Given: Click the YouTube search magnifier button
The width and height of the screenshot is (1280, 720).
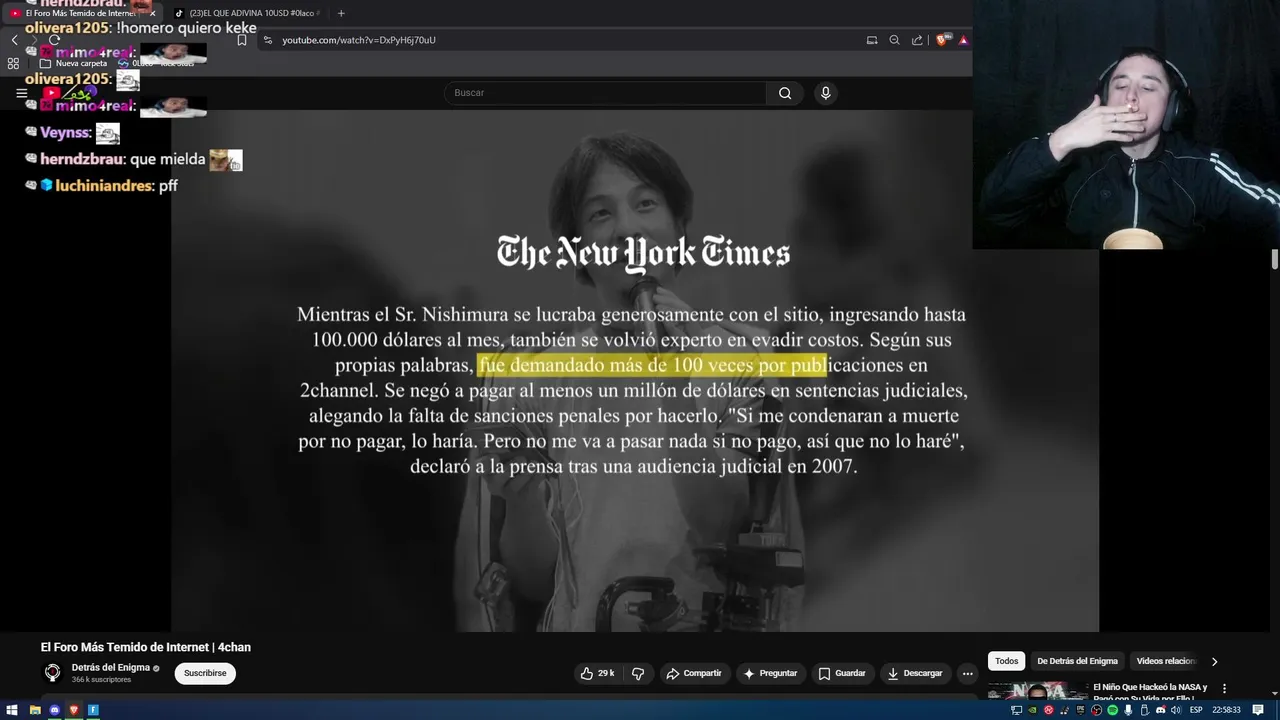Looking at the screenshot, I should [x=785, y=93].
